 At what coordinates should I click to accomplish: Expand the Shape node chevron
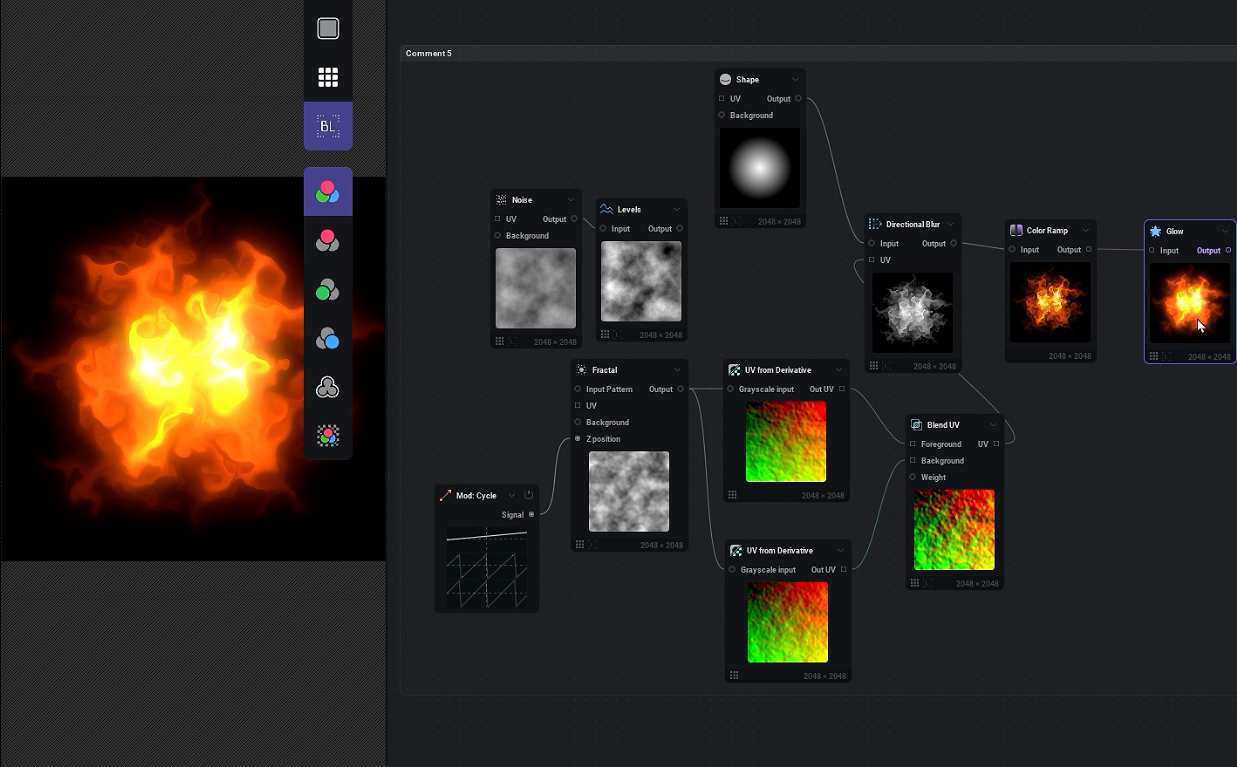[x=795, y=79]
